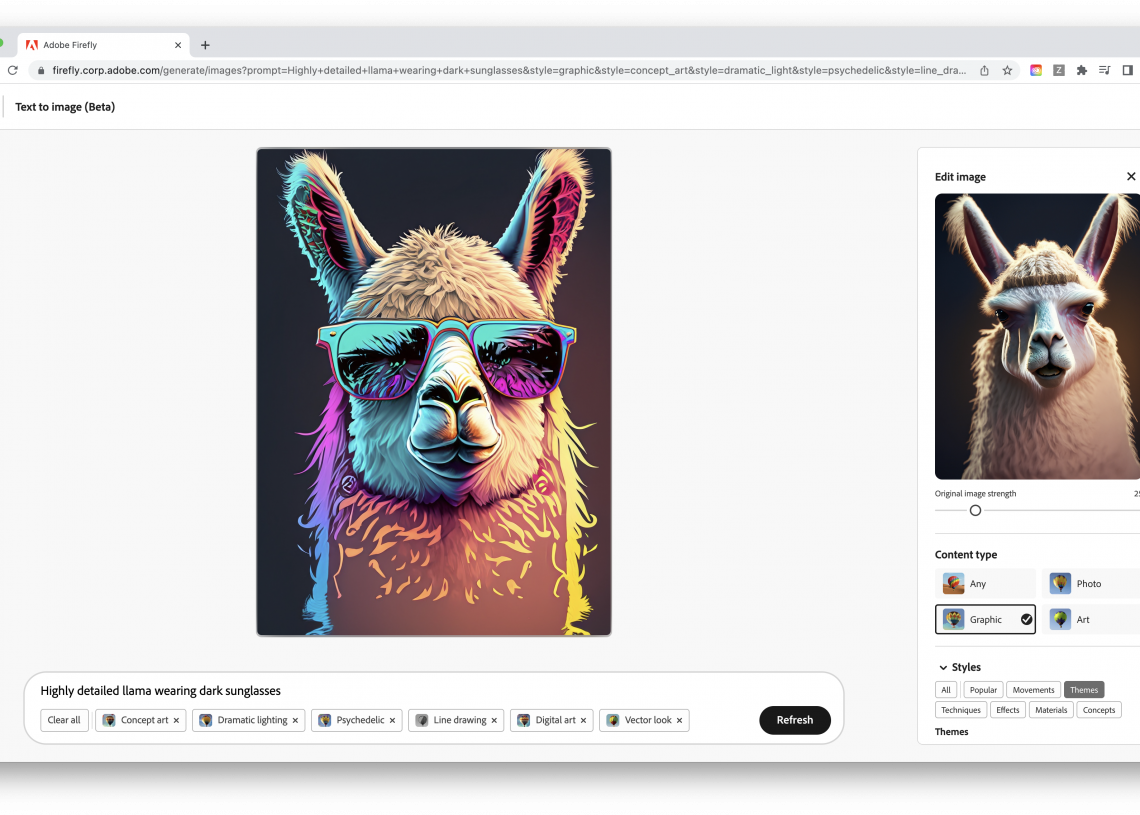This screenshot has width=1140, height=815.
Task: Show All styles filter
Action: 946,690
